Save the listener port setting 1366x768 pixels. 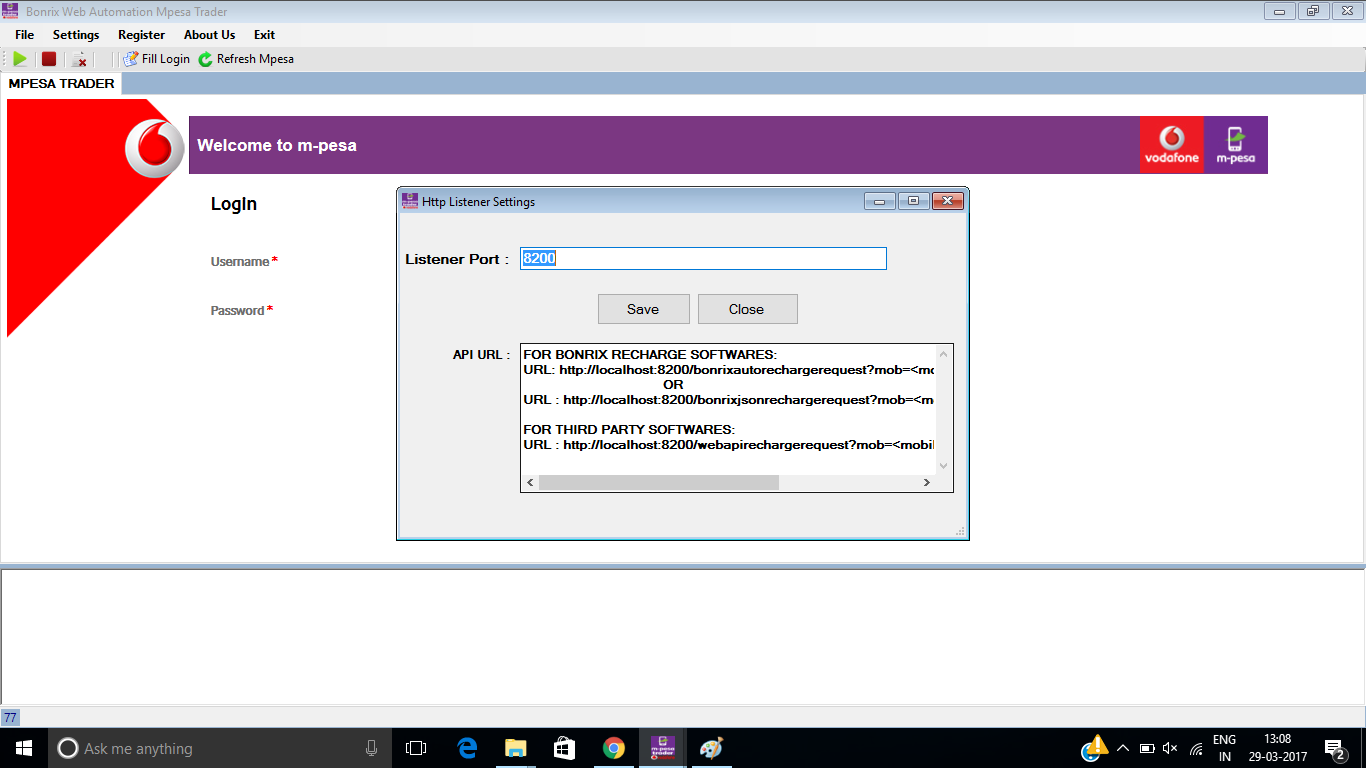pos(643,309)
